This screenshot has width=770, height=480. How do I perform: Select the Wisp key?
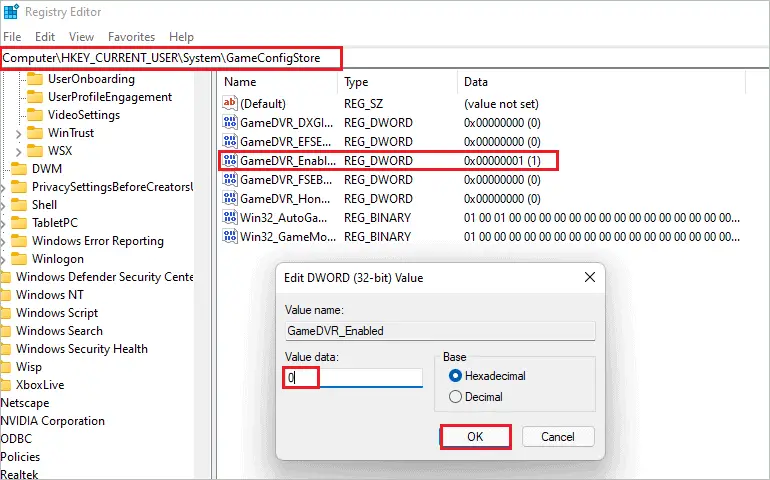[28, 367]
